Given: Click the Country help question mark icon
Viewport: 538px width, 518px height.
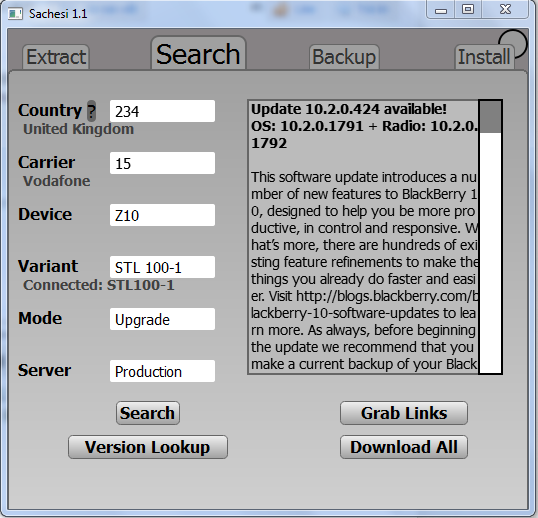Looking at the screenshot, I should (91, 111).
